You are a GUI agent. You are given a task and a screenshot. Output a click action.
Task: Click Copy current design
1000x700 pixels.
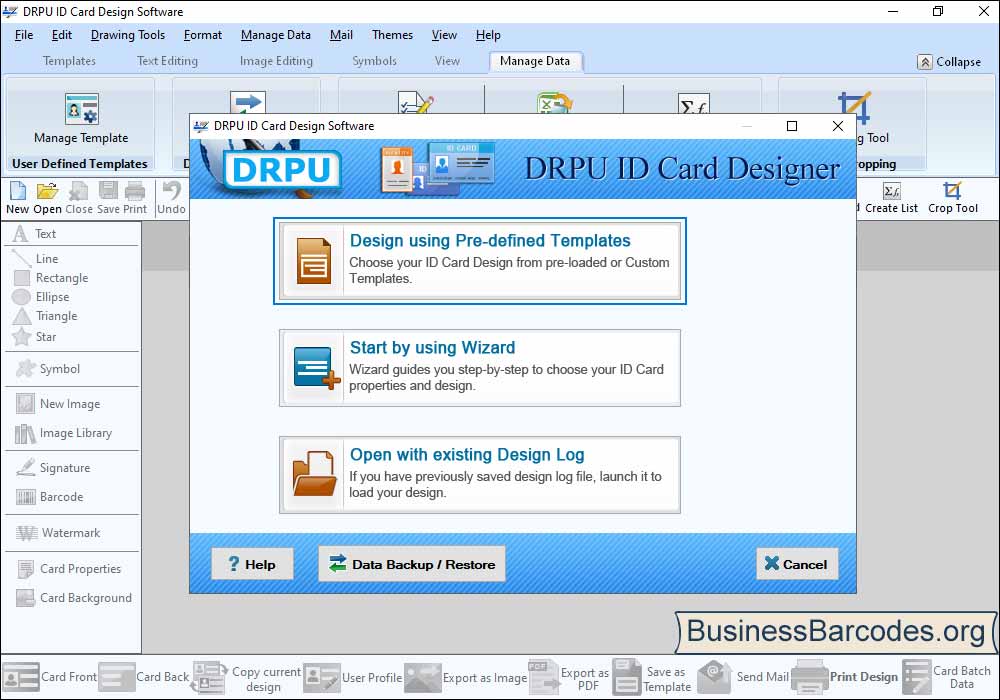(x=247, y=678)
